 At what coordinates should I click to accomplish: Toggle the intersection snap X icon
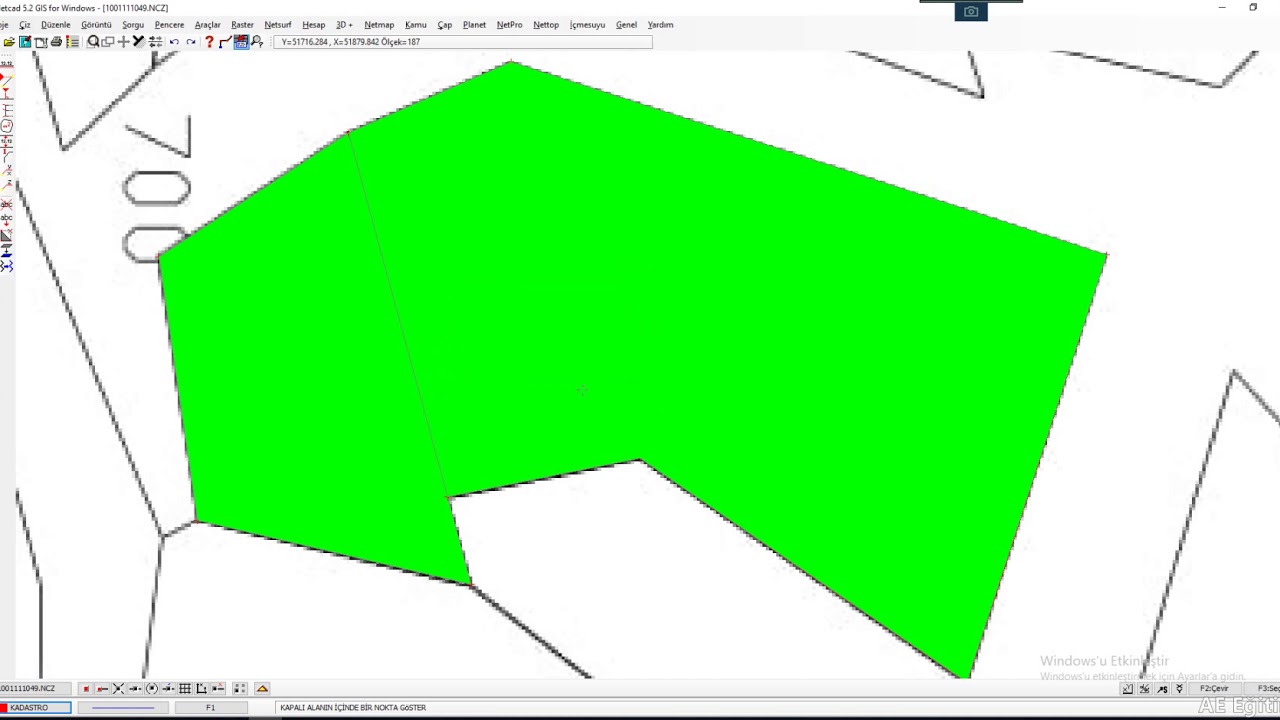pyautogui.click(x=118, y=689)
